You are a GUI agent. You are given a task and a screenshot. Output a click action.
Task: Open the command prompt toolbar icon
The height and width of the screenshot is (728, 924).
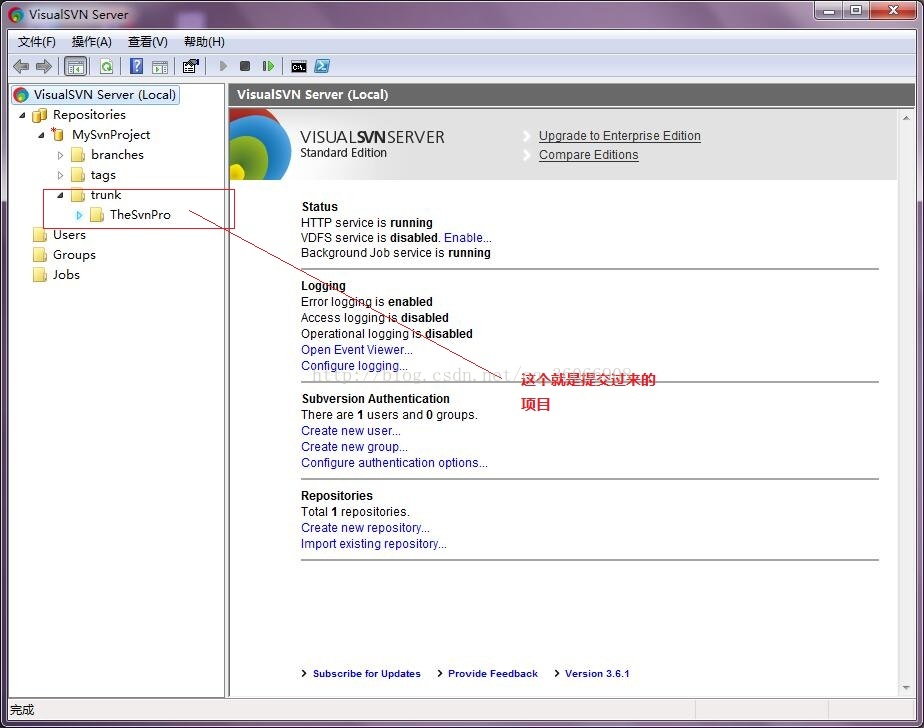(x=299, y=67)
